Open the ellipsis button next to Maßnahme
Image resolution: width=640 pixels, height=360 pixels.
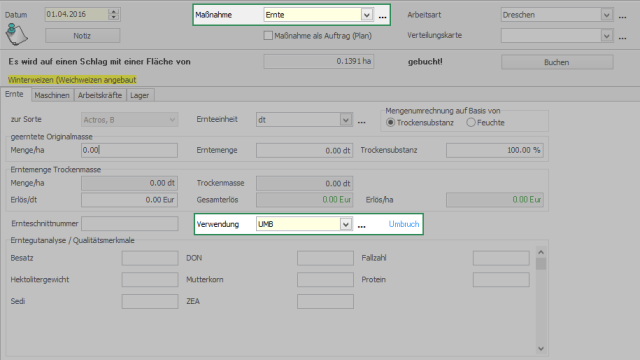point(382,16)
